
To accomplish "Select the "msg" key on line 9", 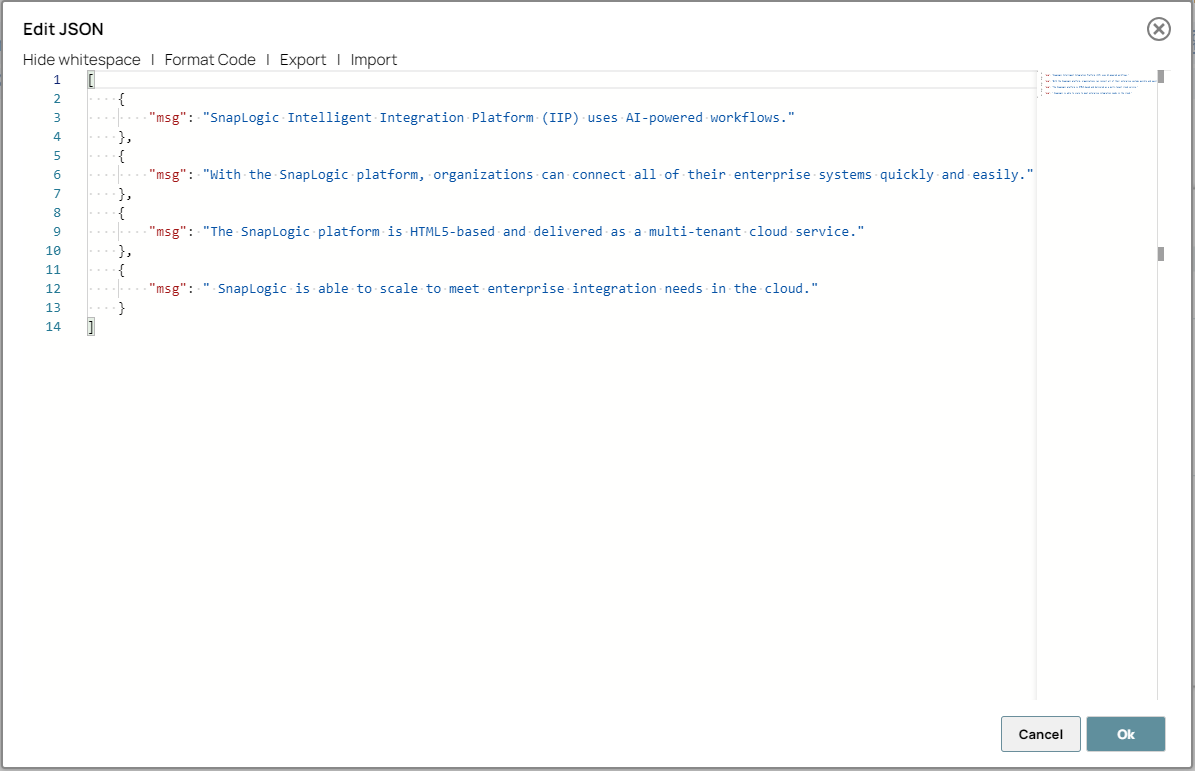I will [166, 231].
